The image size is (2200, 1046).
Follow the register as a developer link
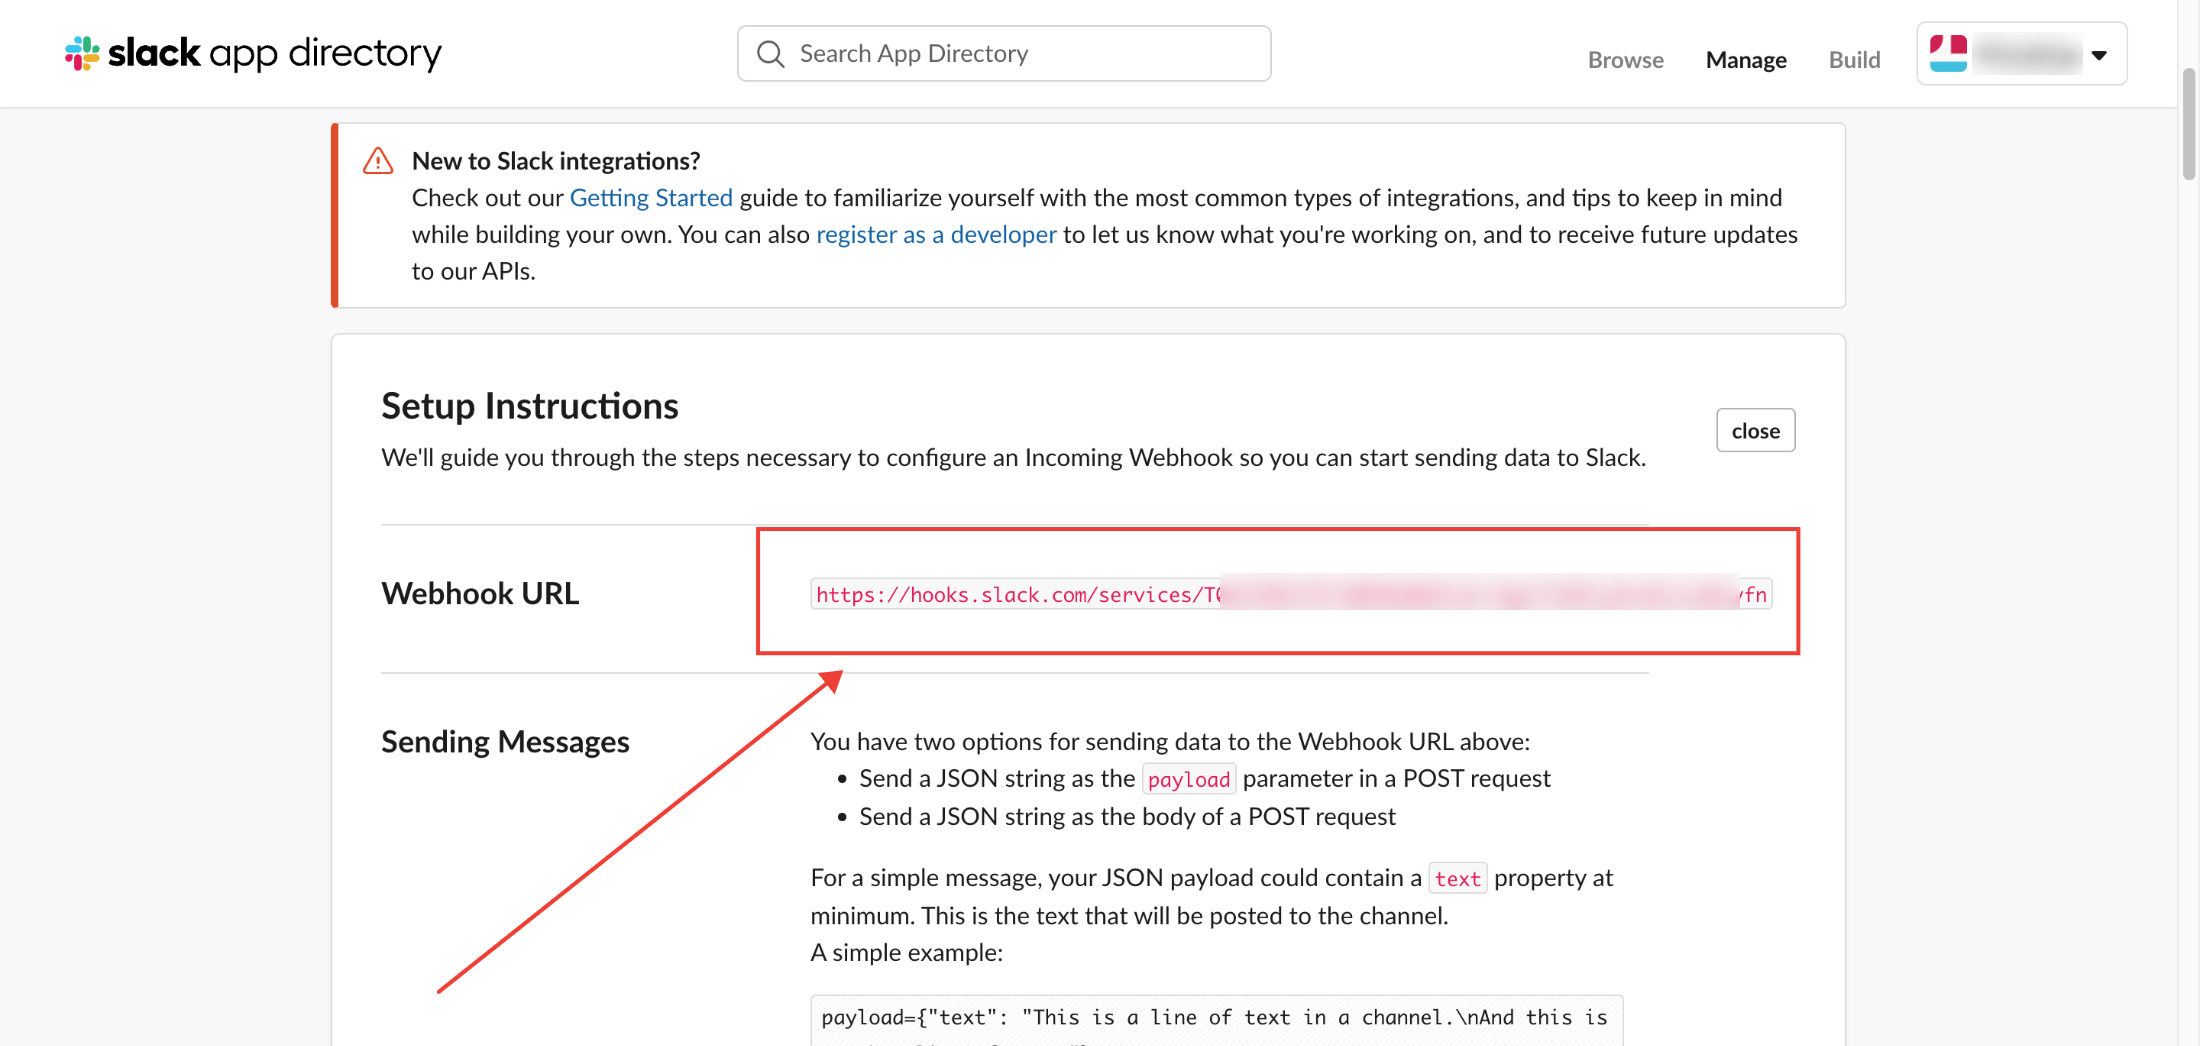tap(936, 235)
